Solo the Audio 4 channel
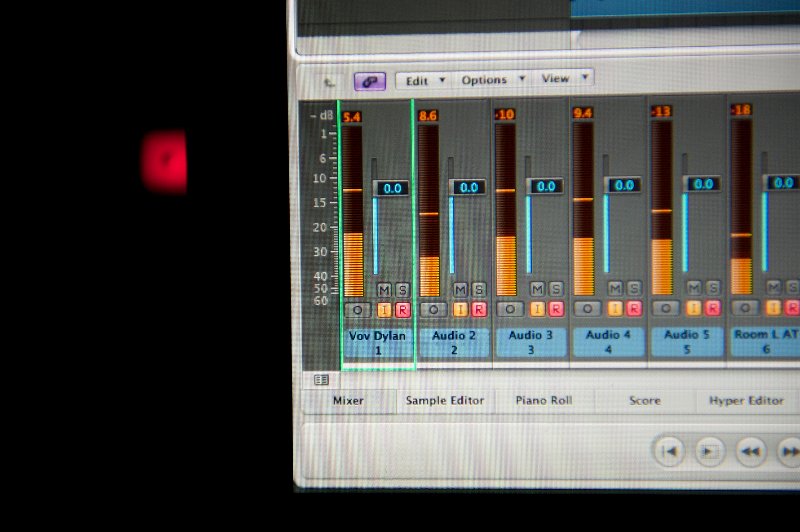800x532 pixels. pos(634,289)
